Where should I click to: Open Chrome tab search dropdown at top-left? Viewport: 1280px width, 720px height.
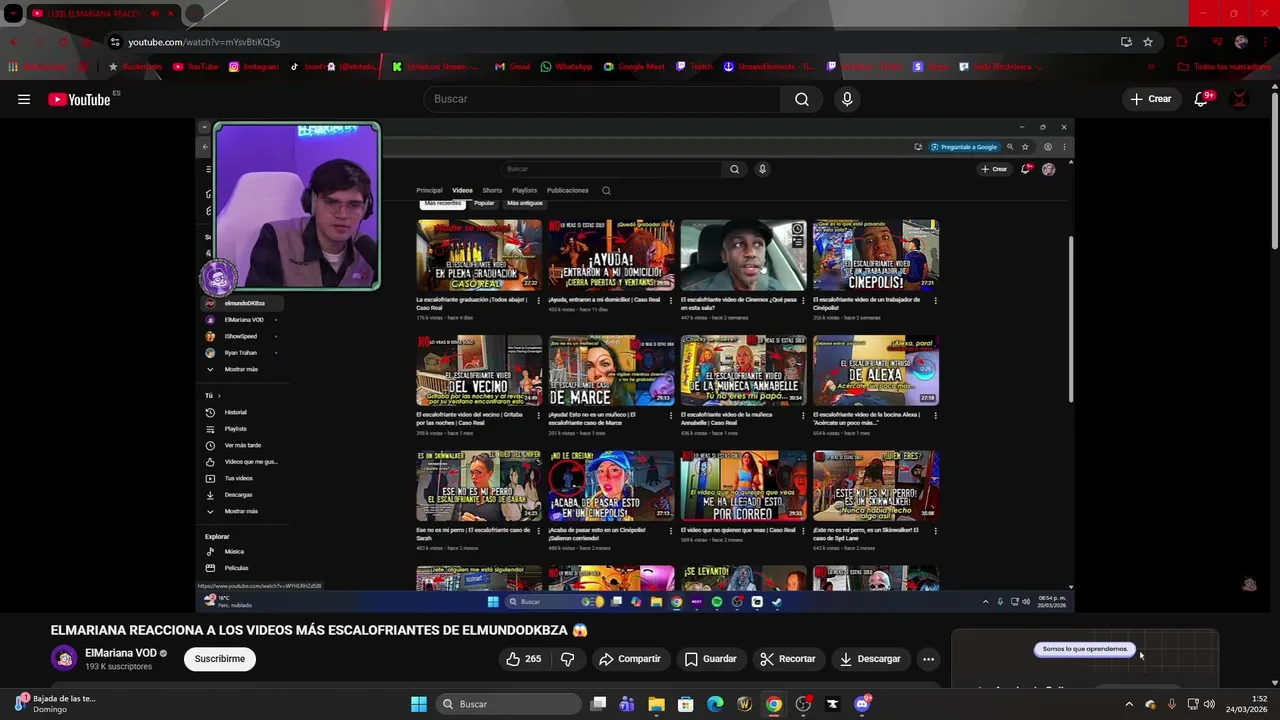click(x=13, y=14)
